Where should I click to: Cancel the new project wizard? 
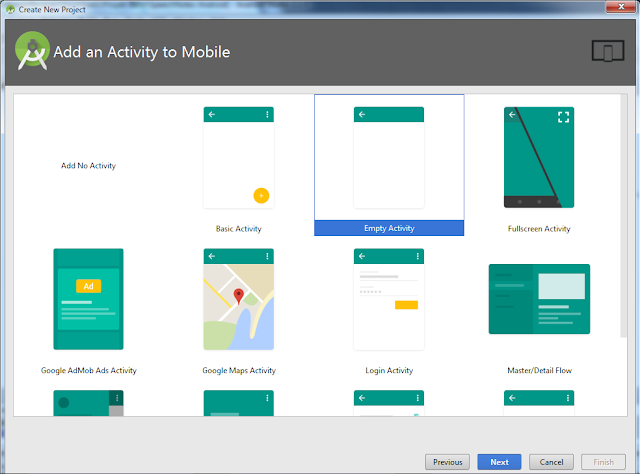551,462
